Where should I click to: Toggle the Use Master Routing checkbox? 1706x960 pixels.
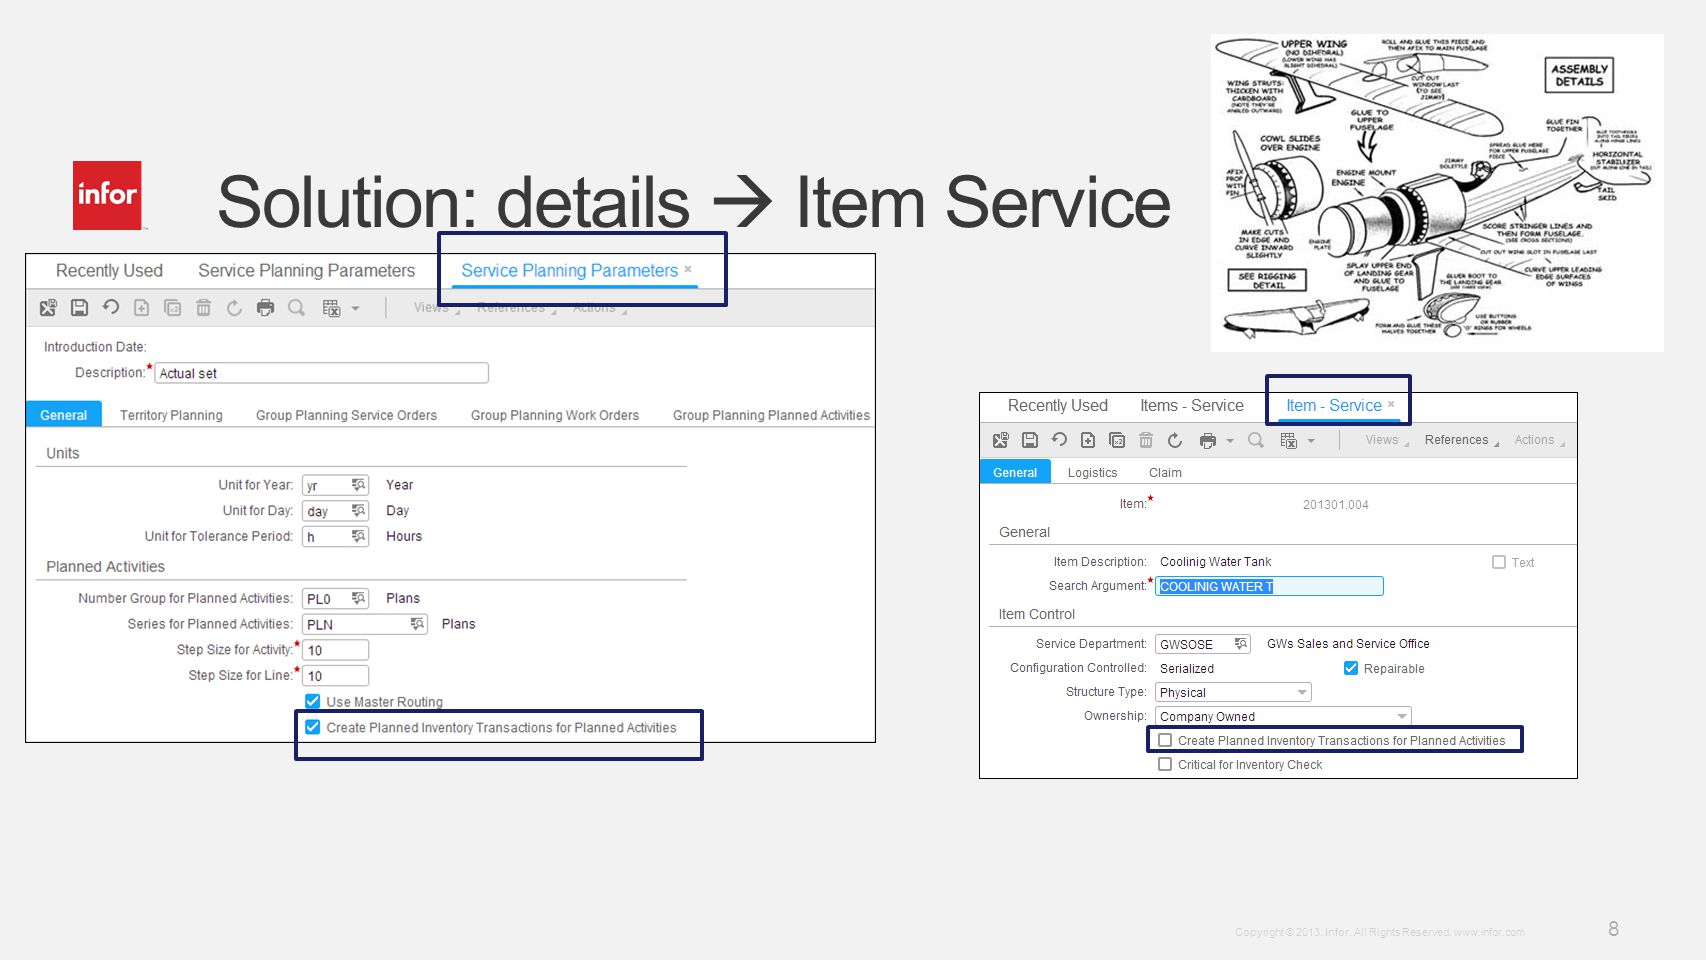(313, 701)
